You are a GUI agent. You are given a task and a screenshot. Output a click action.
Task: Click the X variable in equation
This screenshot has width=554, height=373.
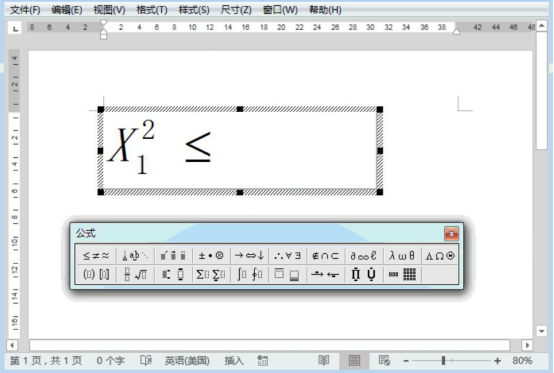click(122, 145)
